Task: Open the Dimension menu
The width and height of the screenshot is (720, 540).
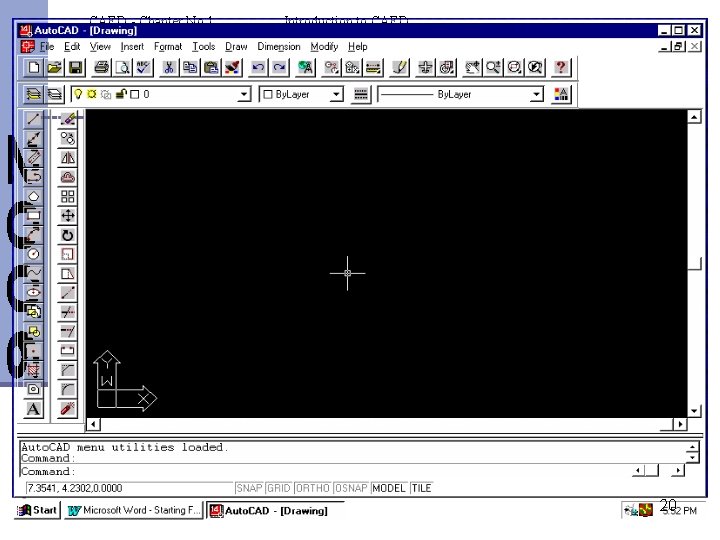Action: click(x=279, y=46)
